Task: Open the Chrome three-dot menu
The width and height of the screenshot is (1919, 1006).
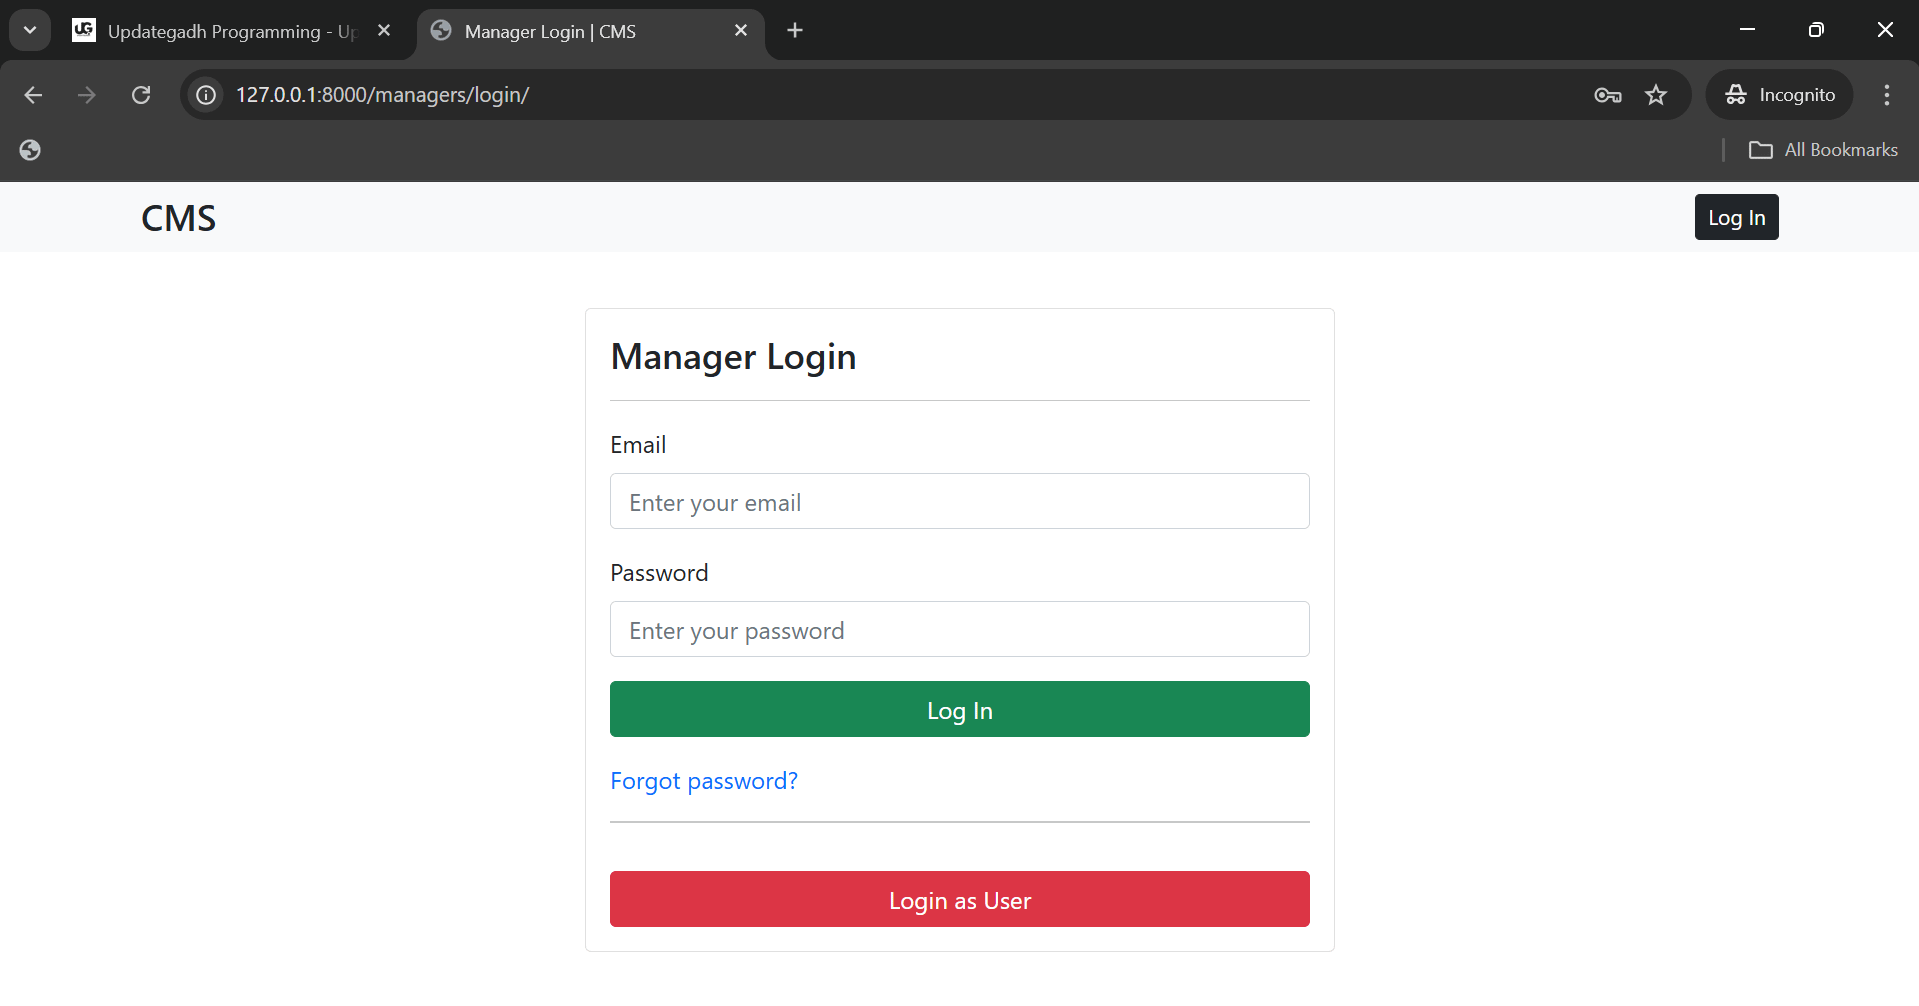Action: (x=1886, y=94)
